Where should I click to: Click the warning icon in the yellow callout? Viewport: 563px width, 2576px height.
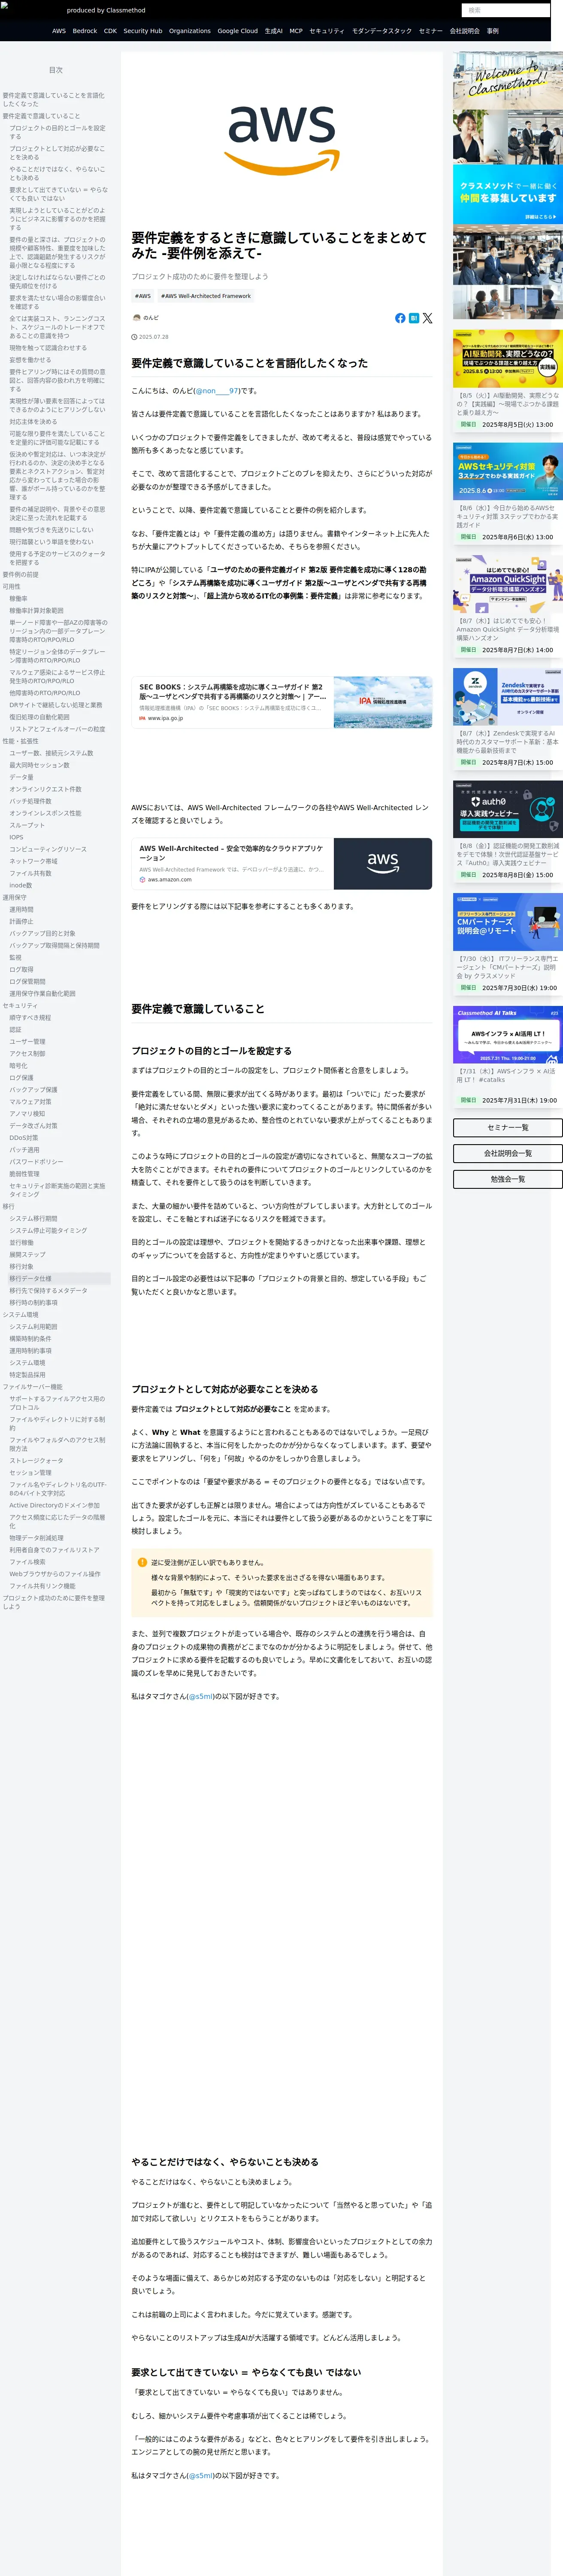tap(142, 1562)
